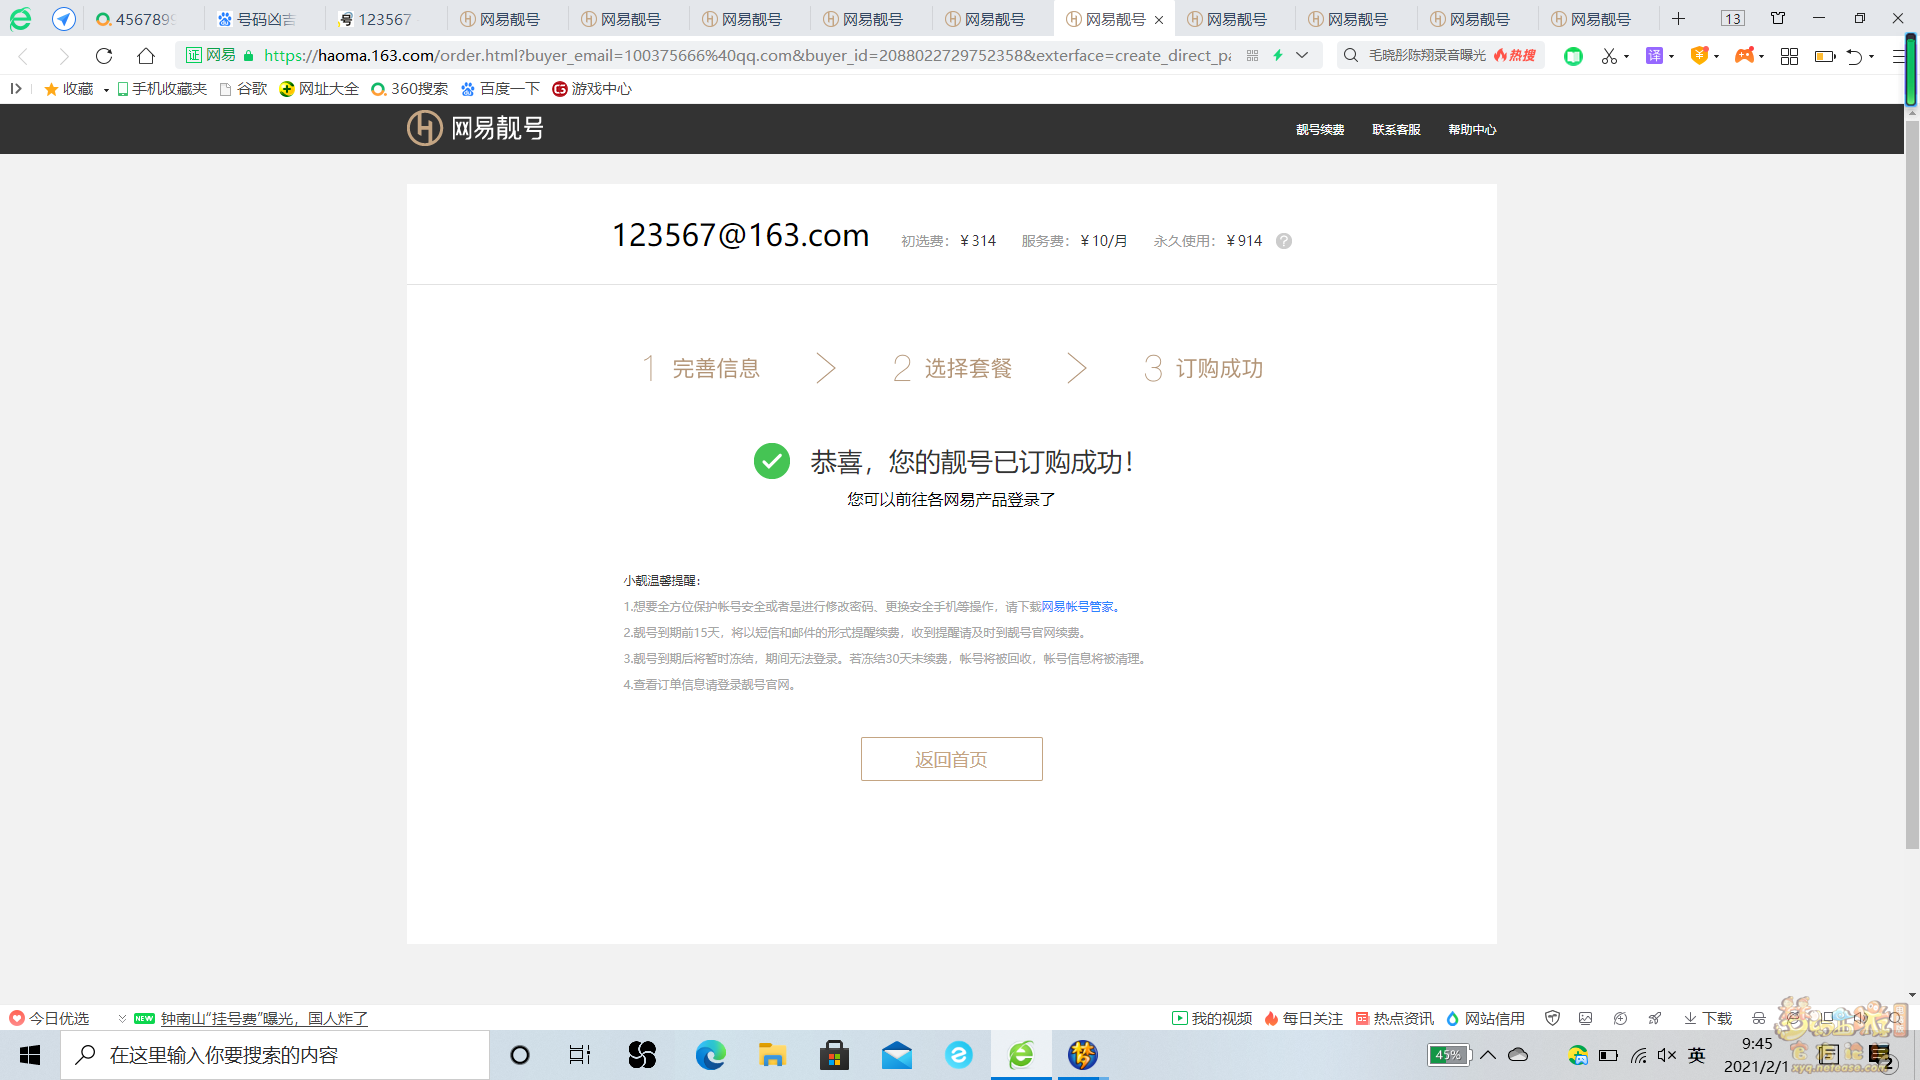Click the search magnifier icon
The height and width of the screenshot is (1080, 1920).
(1351, 56)
